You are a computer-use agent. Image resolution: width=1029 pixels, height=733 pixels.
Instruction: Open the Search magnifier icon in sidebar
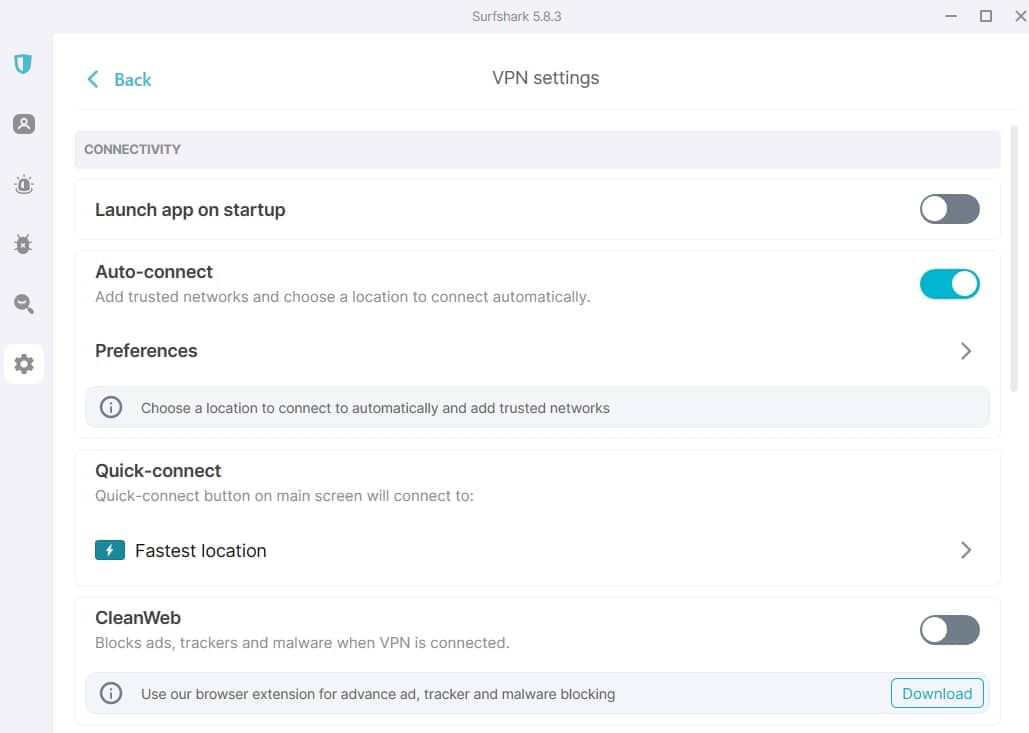tap(24, 304)
